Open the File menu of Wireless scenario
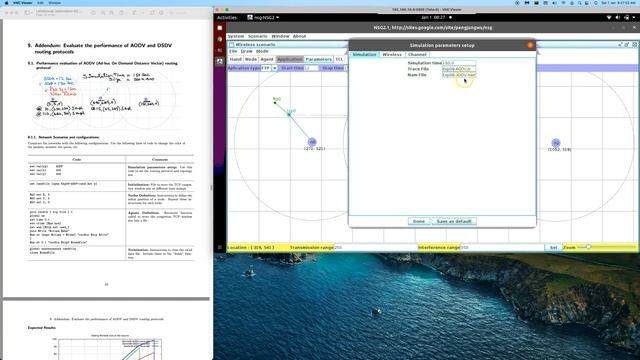The width and height of the screenshot is (640, 360). [x=233, y=51]
